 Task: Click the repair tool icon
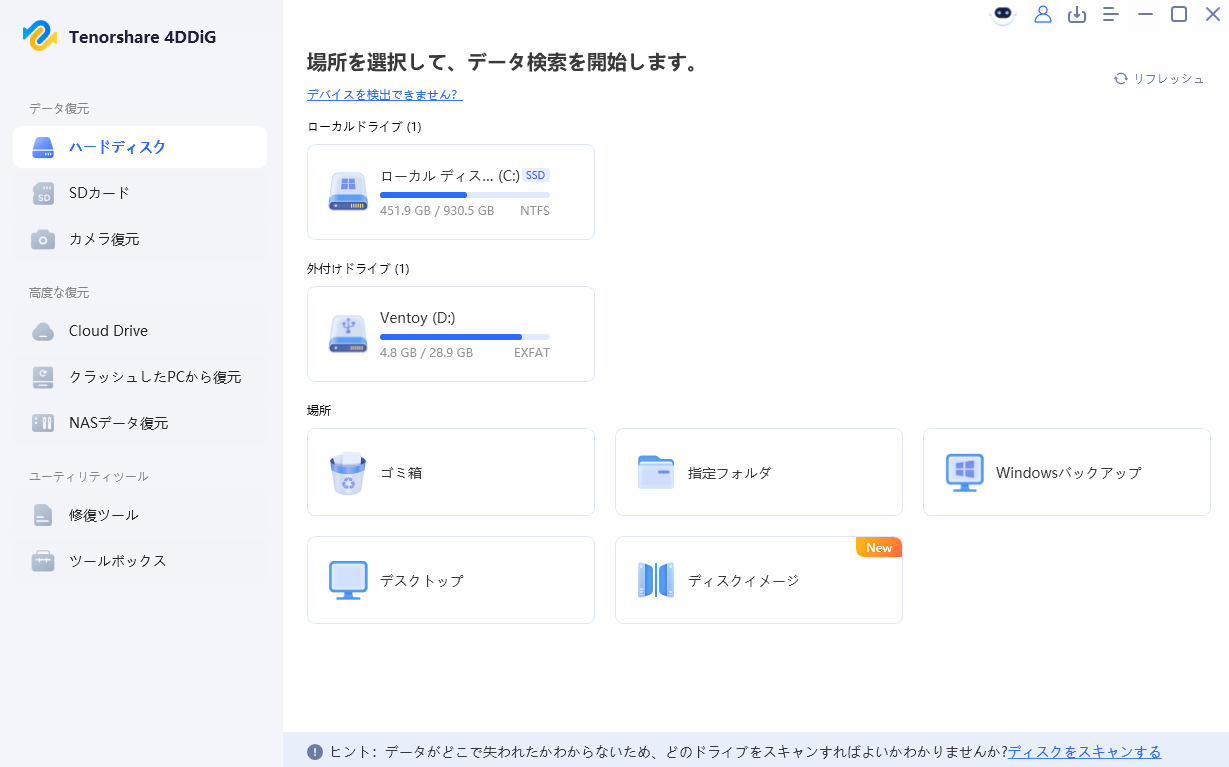click(43, 515)
